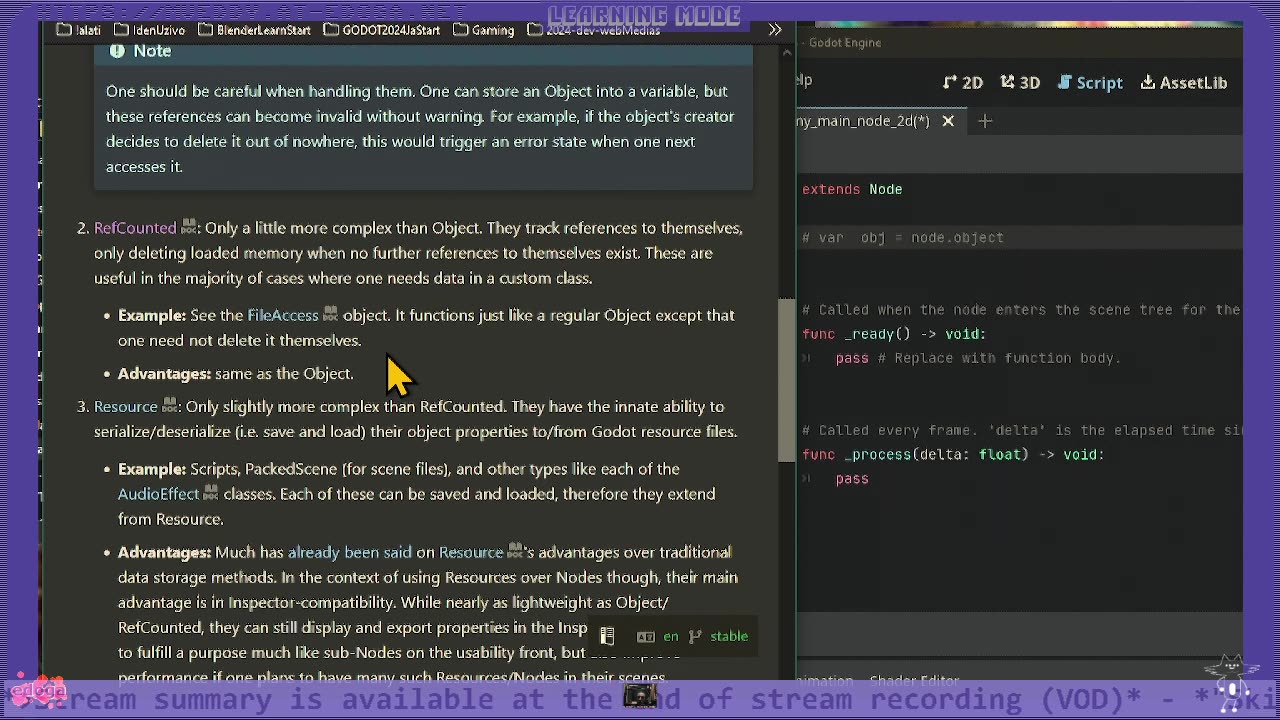Add a new scene tab with plus

985,121
